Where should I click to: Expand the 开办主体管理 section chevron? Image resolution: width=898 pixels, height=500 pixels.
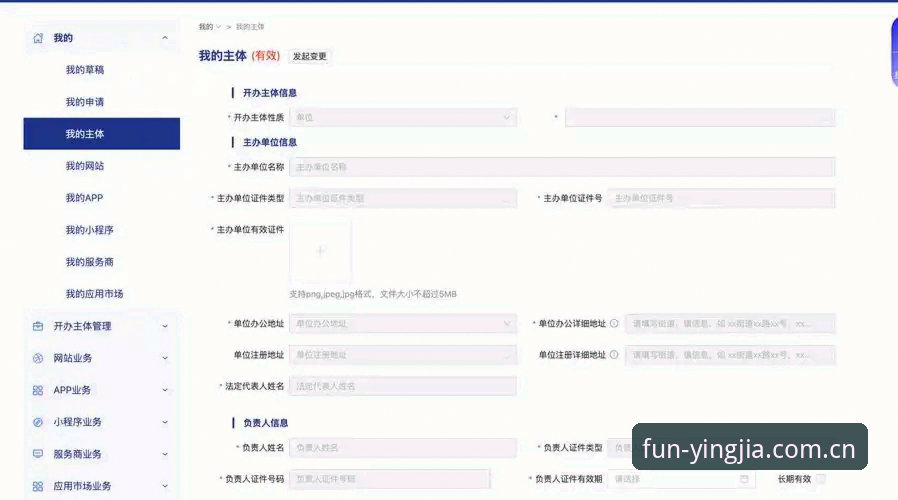(x=165, y=326)
